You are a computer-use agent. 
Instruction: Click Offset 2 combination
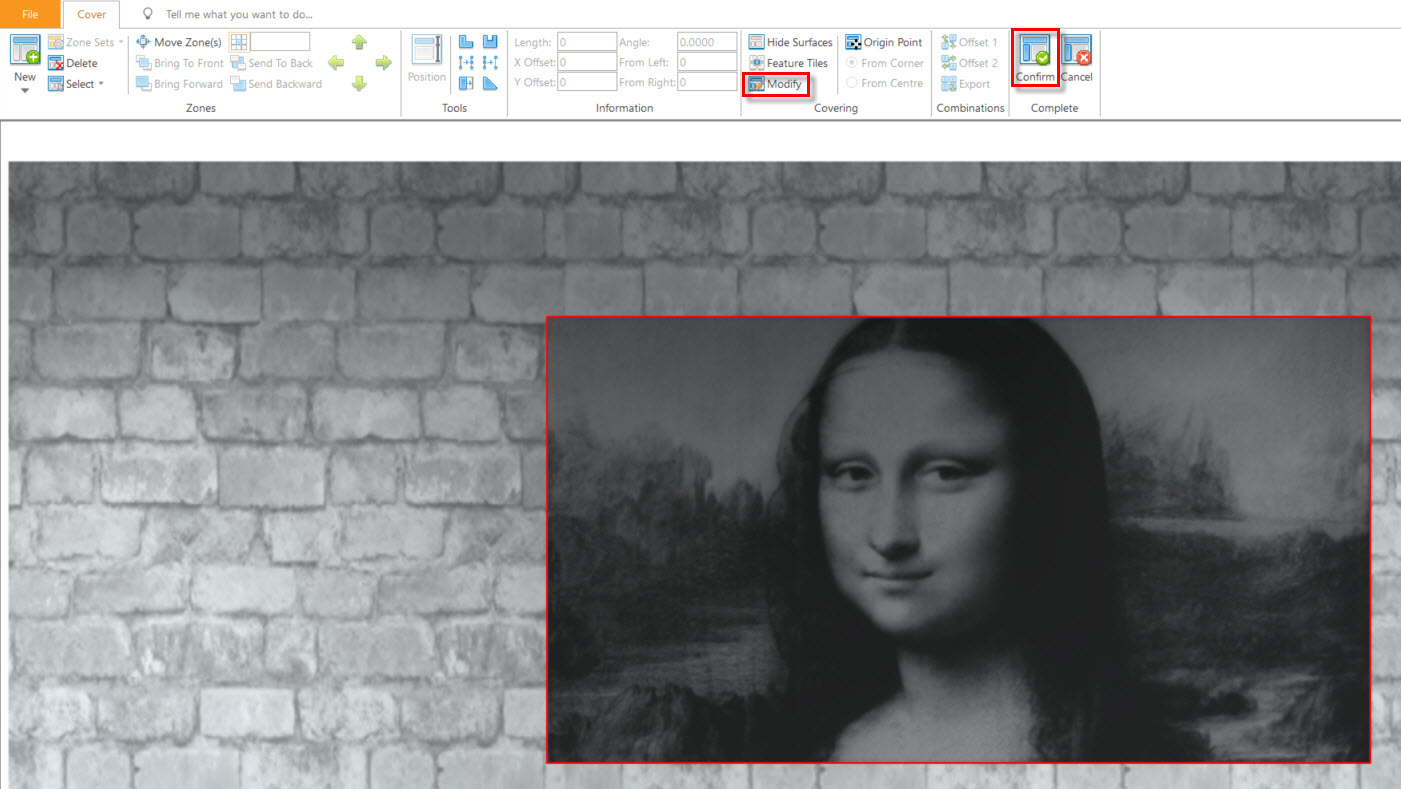pyautogui.click(x=970, y=63)
